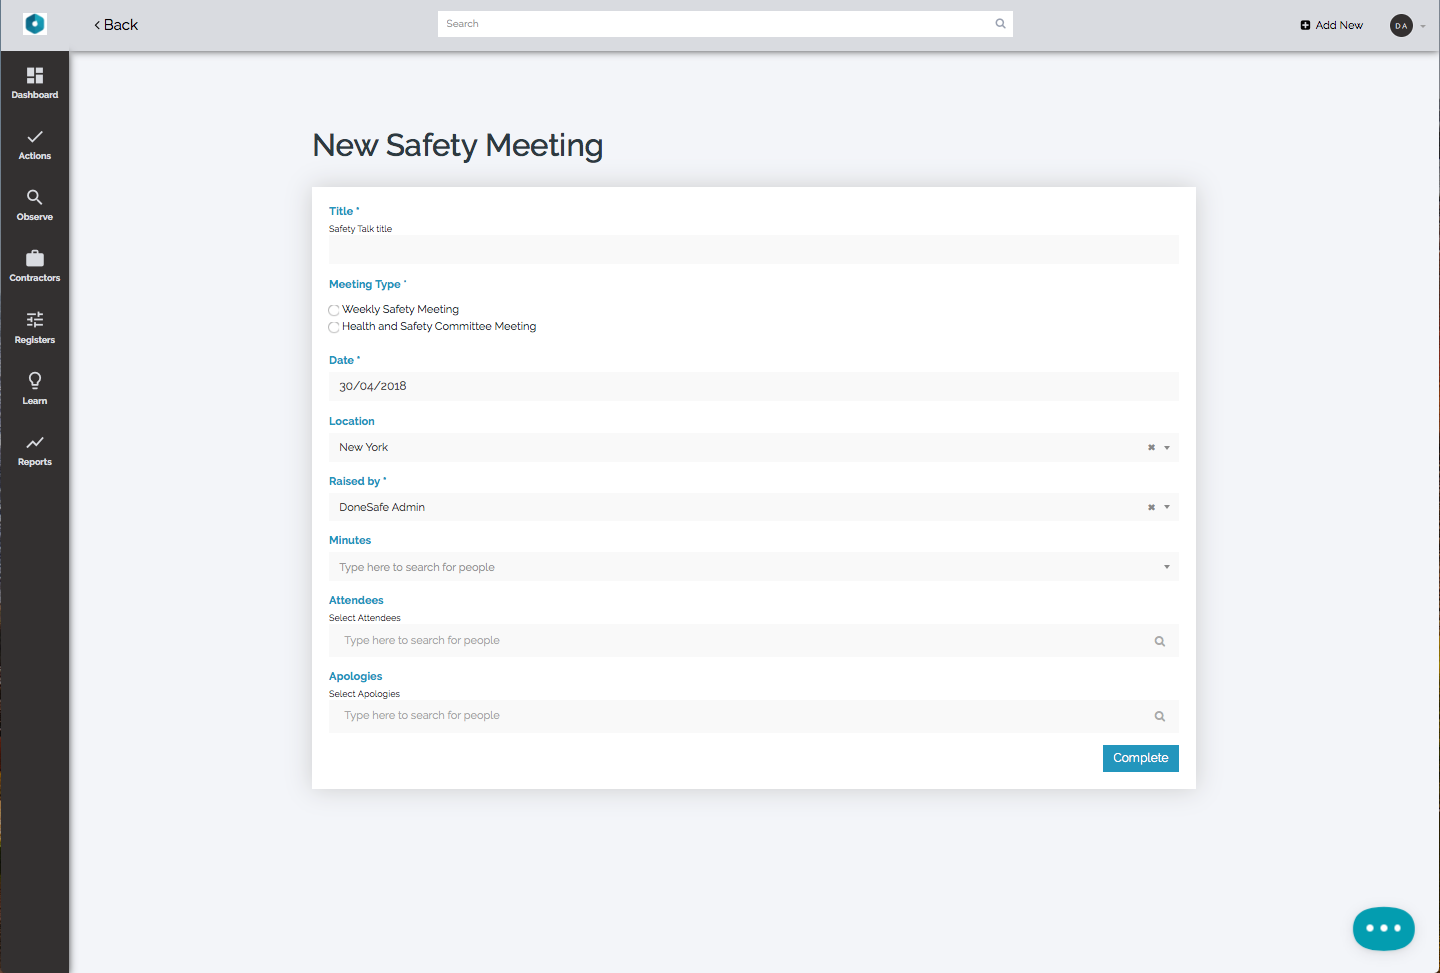Click the DoneSafe logo icon
Screen dimensions: 1440x973
(35, 24)
